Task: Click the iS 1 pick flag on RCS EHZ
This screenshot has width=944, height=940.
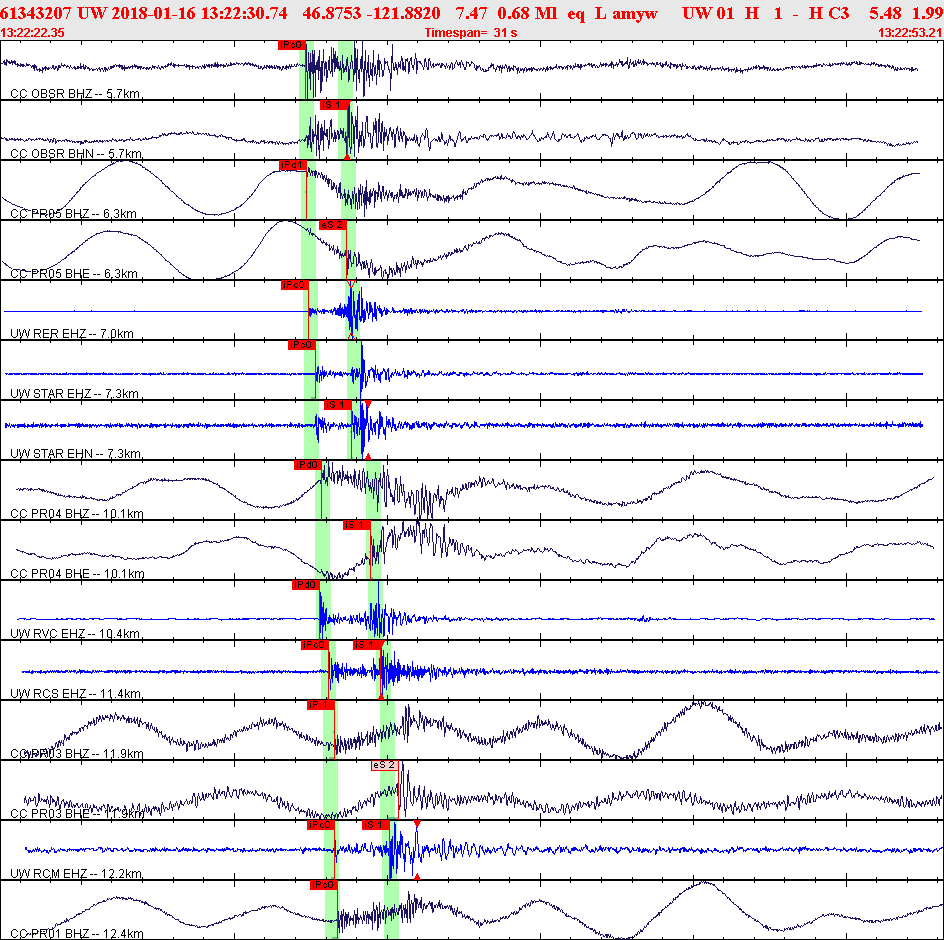Action: pyautogui.click(x=367, y=645)
